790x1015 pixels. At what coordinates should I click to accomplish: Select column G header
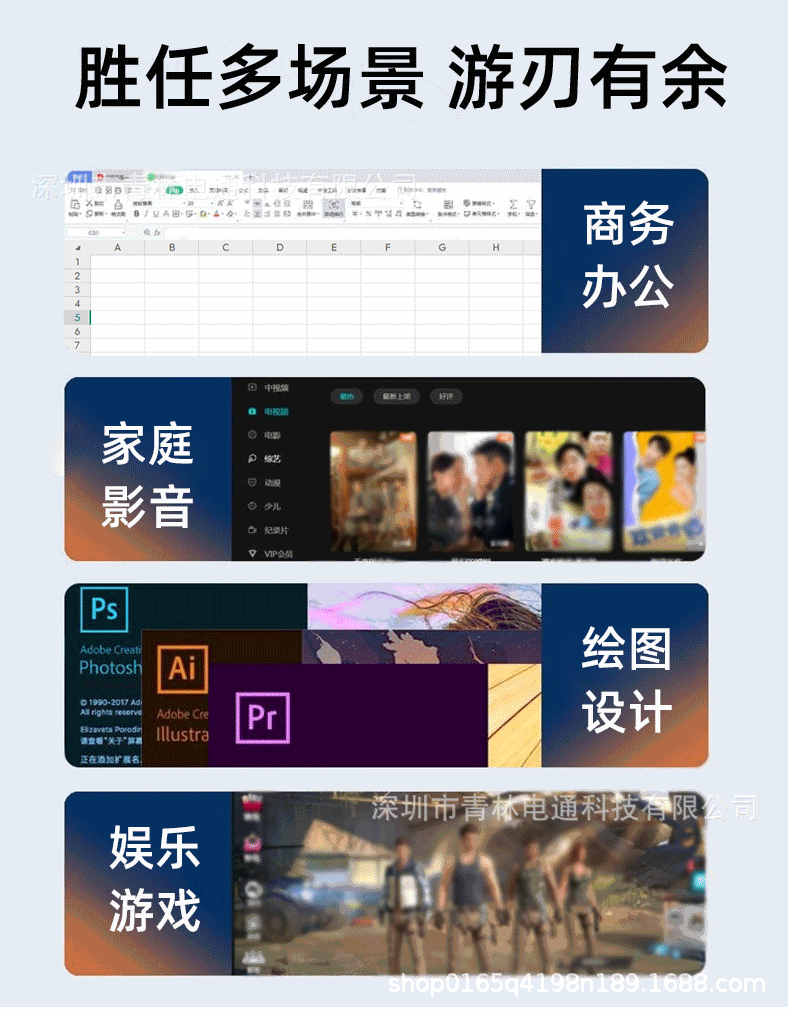[442, 247]
